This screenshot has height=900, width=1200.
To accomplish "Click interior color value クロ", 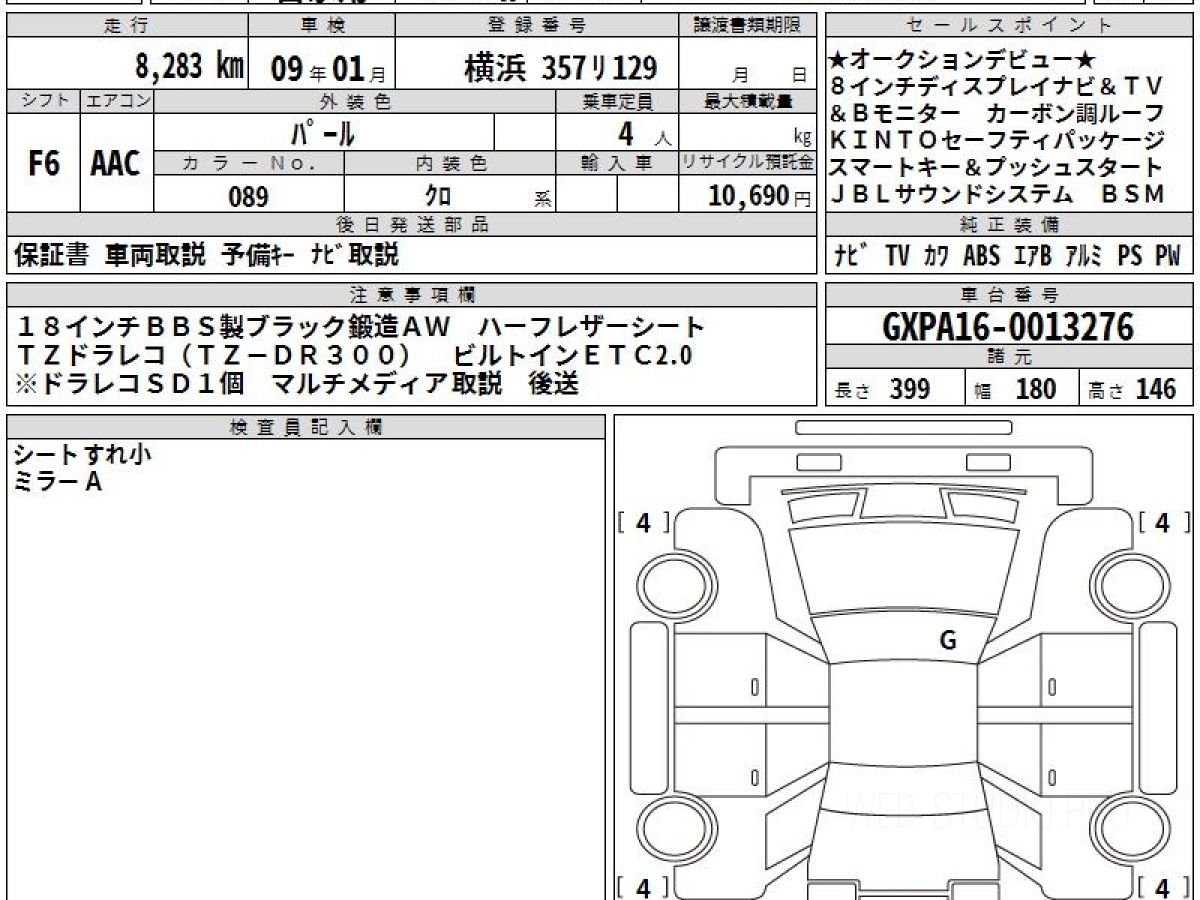I will click(x=439, y=197).
